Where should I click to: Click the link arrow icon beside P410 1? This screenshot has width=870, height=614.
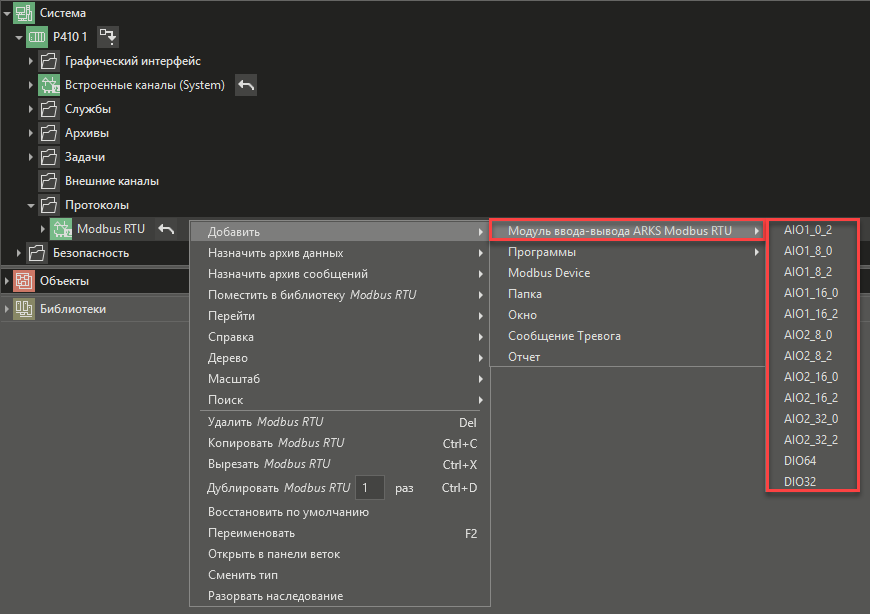108,37
